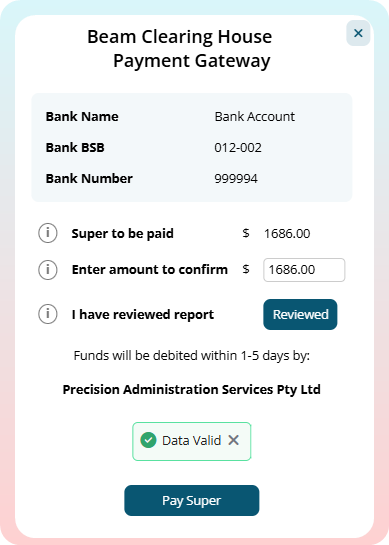Click the I have reviewed report label
This screenshot has width=389, height=545.
tap(143, 315)
